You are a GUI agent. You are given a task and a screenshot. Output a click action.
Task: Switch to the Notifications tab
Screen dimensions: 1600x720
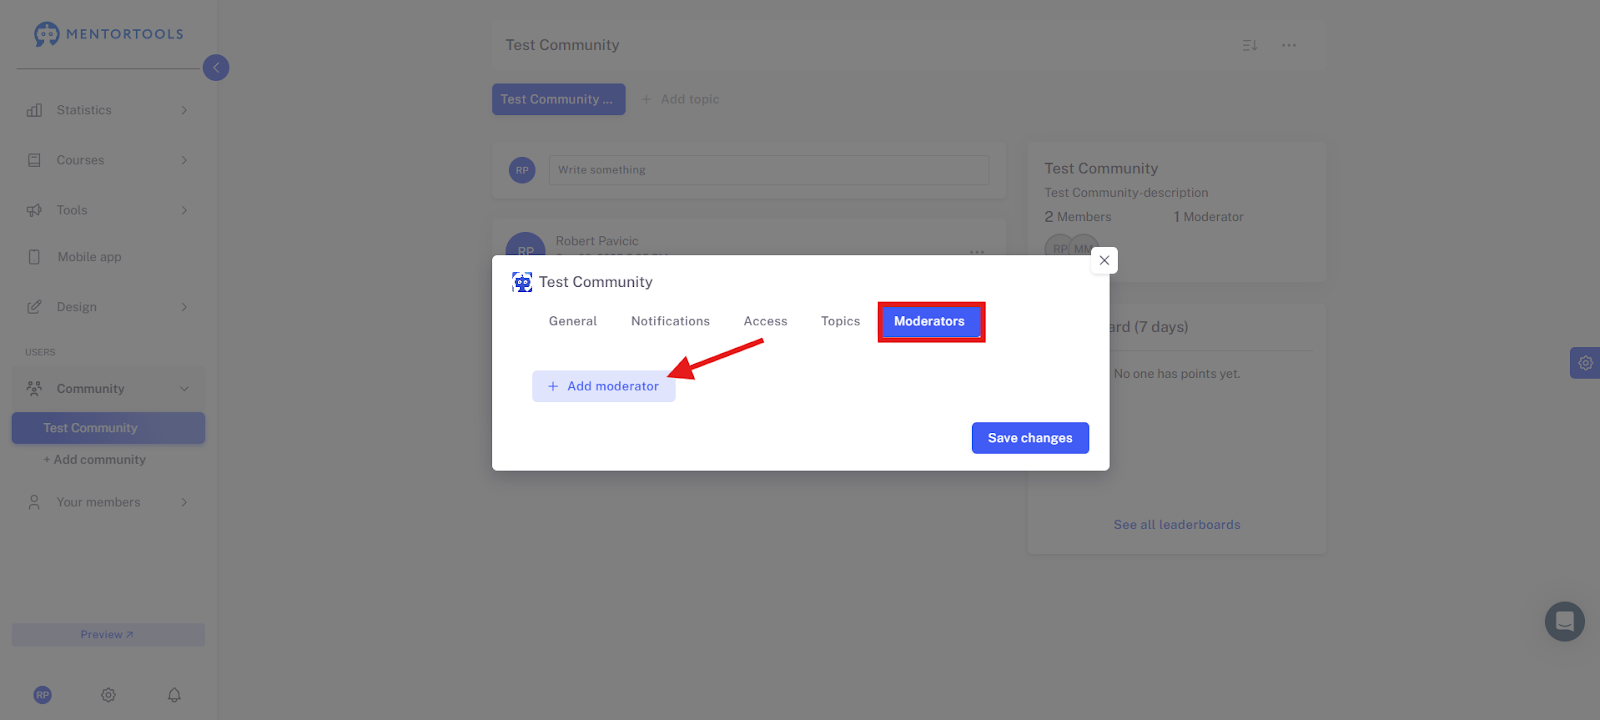[670, 321]
